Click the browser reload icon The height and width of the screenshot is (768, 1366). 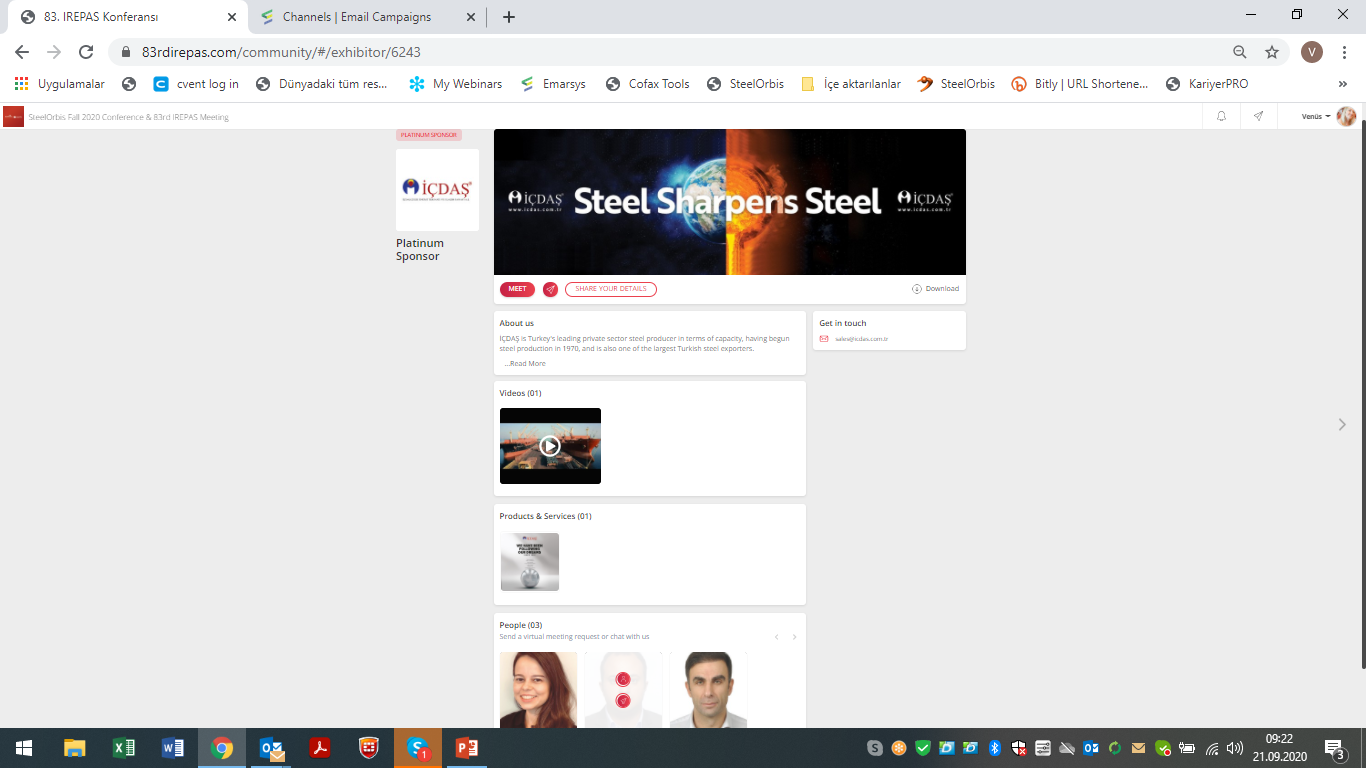86,52
